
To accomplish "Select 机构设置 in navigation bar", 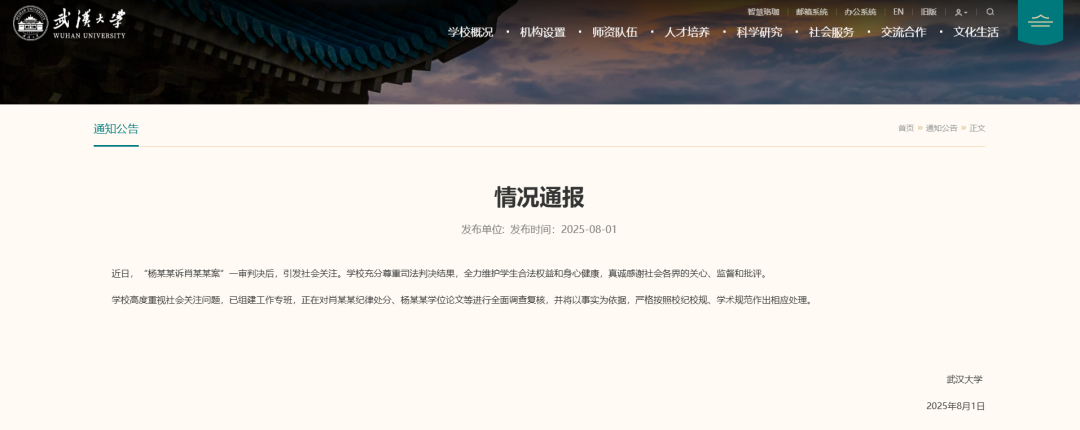I will (542, 32).
